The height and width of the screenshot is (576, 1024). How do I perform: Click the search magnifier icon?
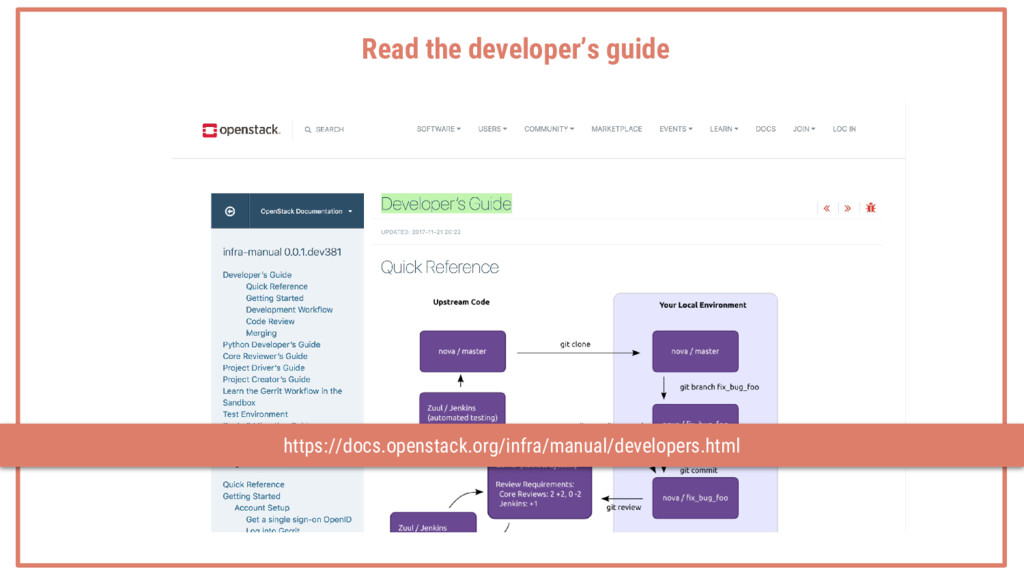click(308, 130)
